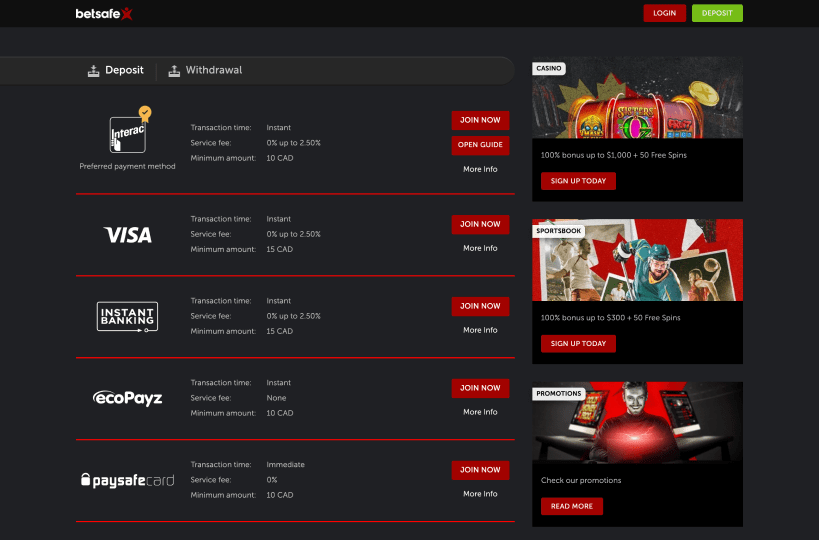Click the Interac payment logo
Screen dimensions: 819x540
(128, 134)
